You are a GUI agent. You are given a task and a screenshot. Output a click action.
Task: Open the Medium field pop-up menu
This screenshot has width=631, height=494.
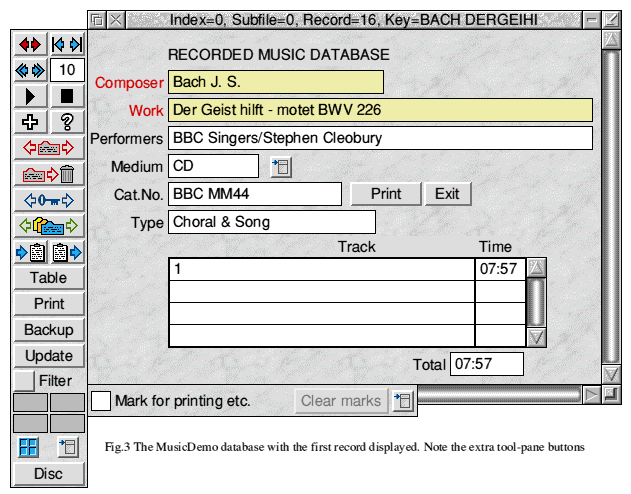(x=281, y=167)
